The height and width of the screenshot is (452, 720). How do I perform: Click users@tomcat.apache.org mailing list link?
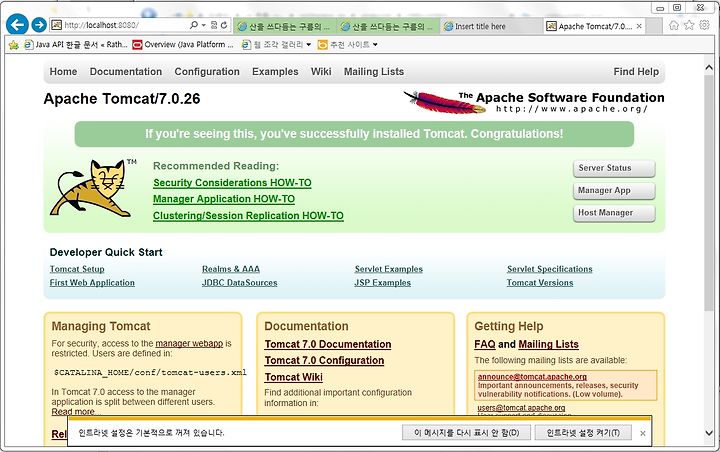521,408
